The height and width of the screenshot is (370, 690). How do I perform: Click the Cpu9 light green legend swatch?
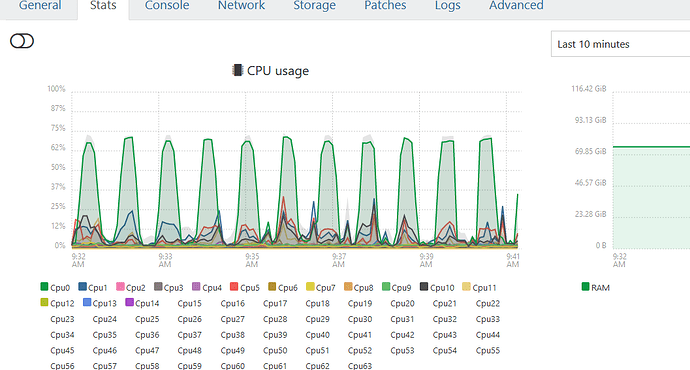pos(386,287)
